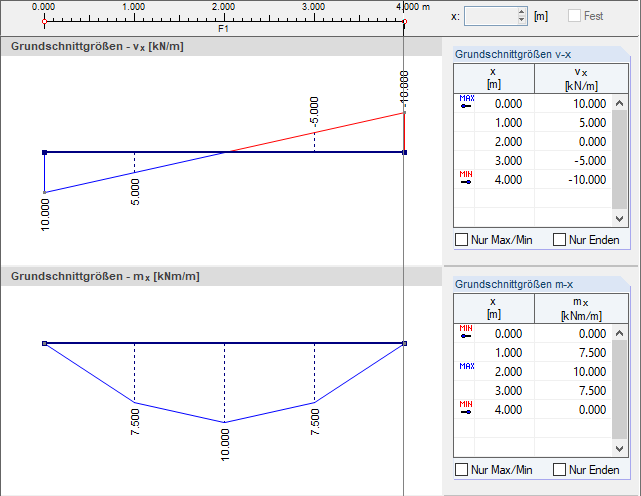641x496 pixels.
Task: Select v-x value -10.000 table cell
Action: pyautogui.click(x=573, y=180)
